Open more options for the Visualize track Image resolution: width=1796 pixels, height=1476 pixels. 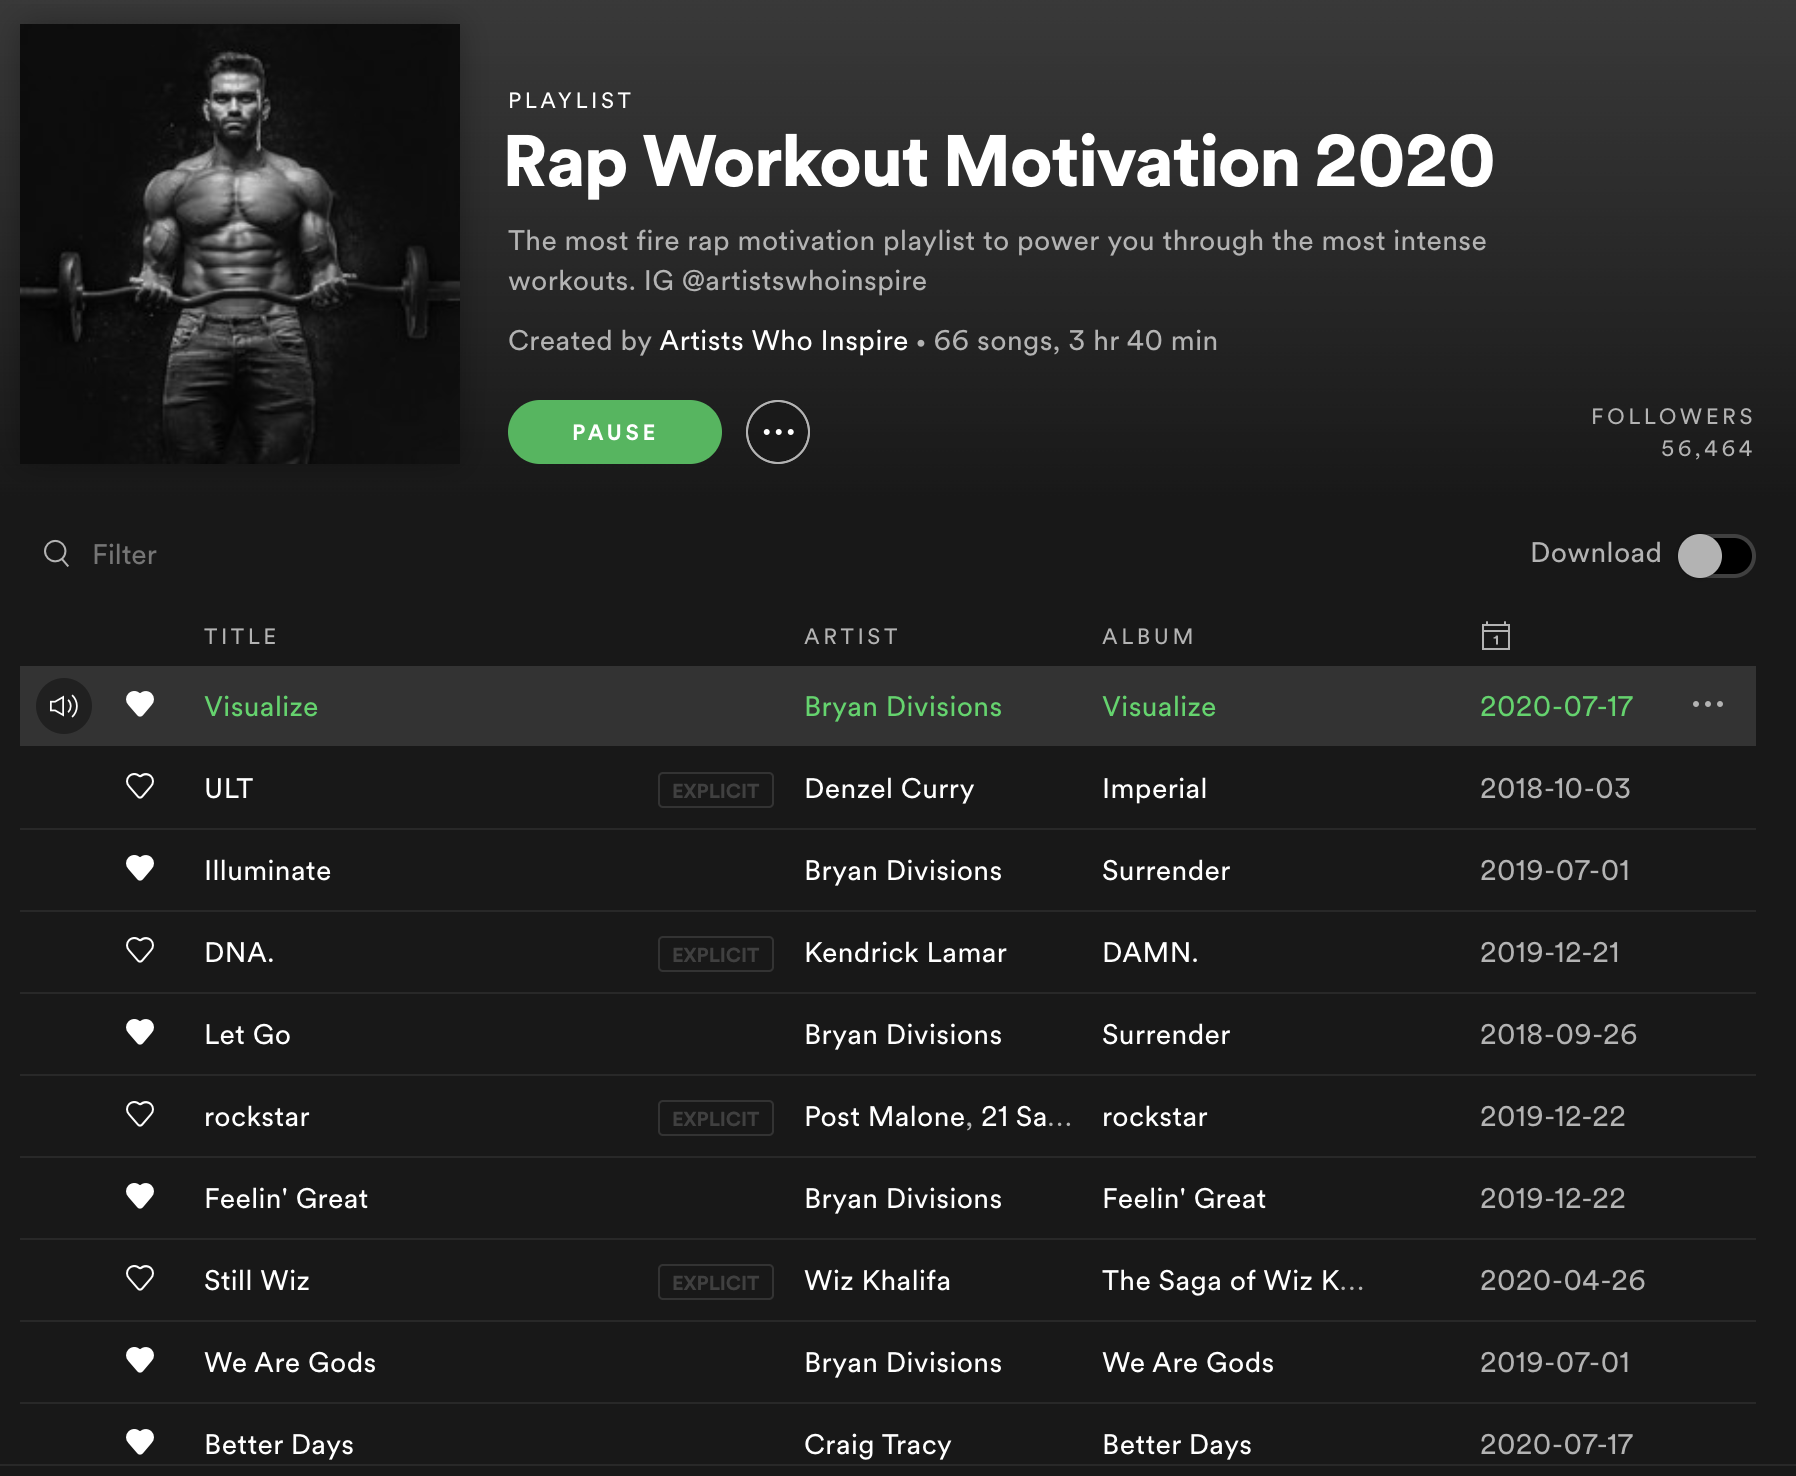[x=1708, y=705]
